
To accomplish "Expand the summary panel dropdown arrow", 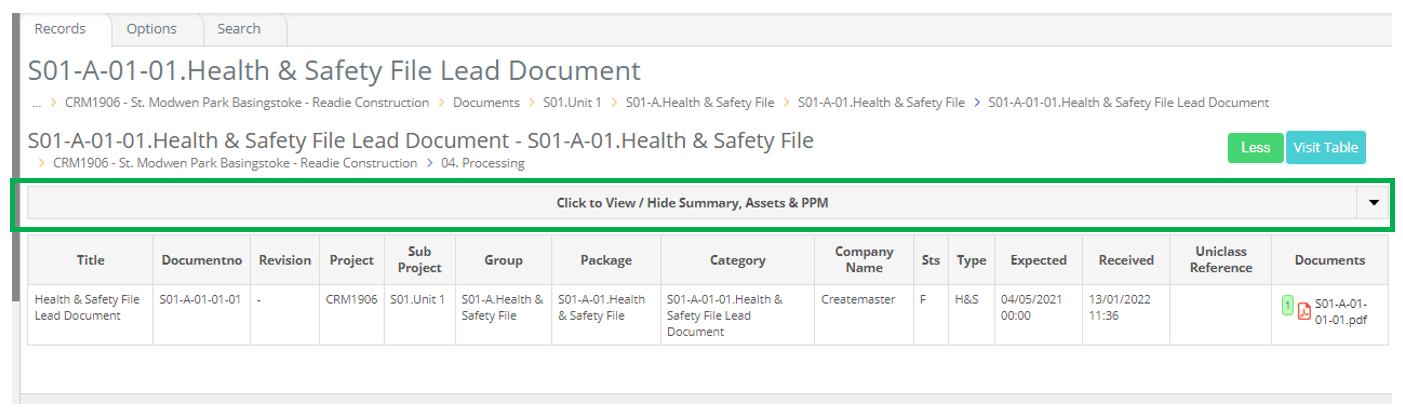I will [1373, 203].
